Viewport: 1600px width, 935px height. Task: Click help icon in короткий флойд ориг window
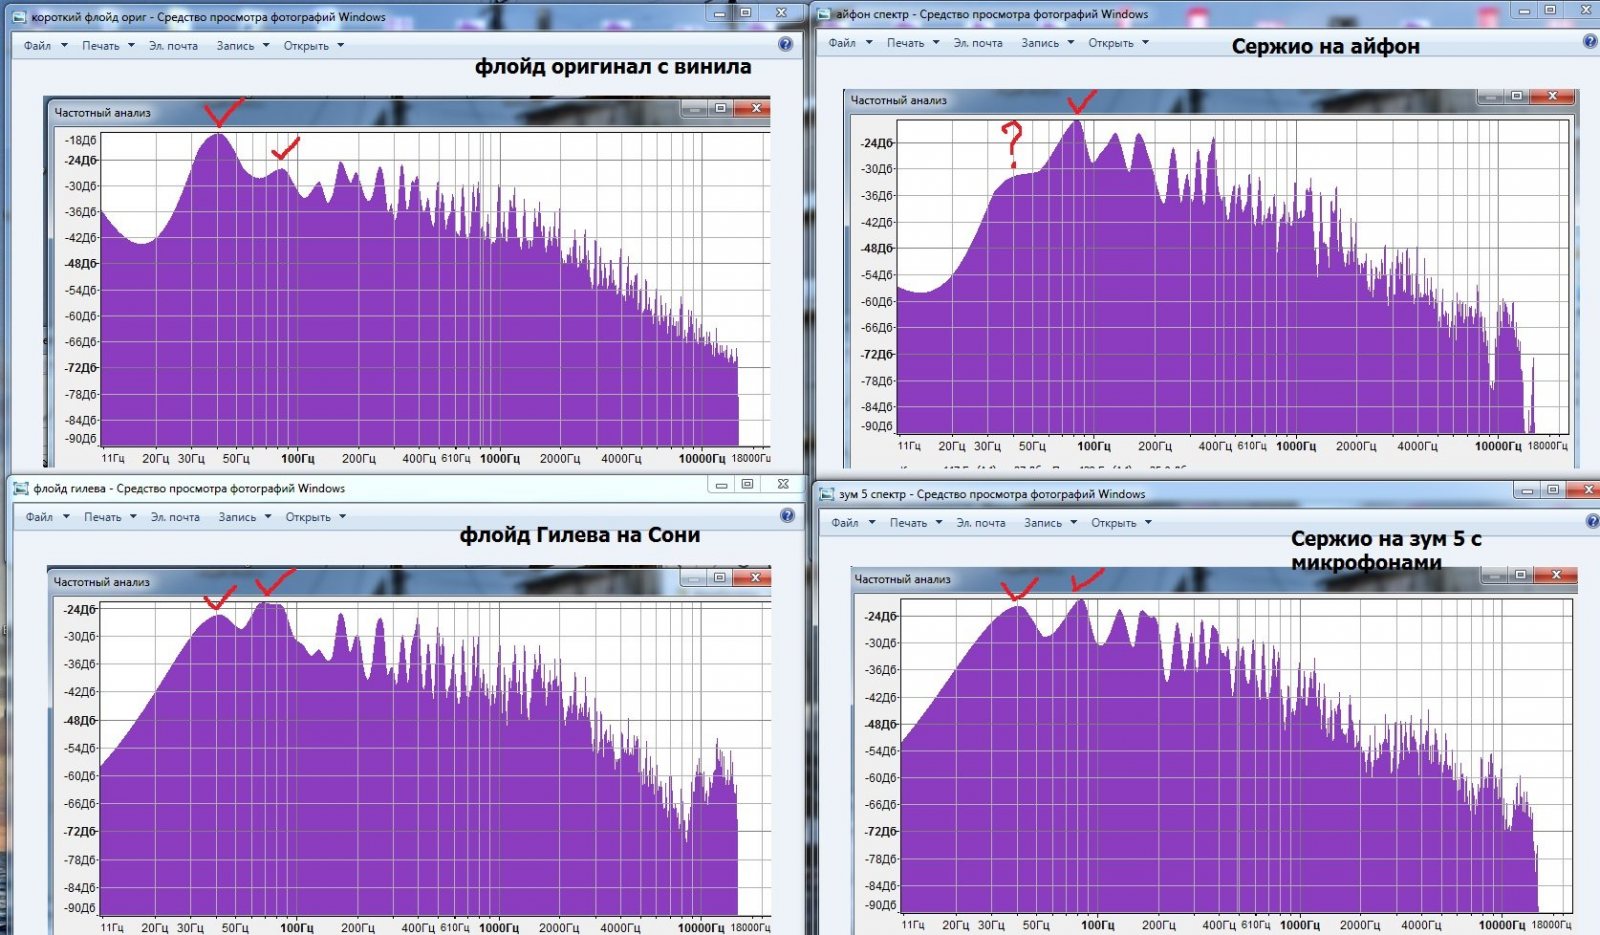click(785, 44)
